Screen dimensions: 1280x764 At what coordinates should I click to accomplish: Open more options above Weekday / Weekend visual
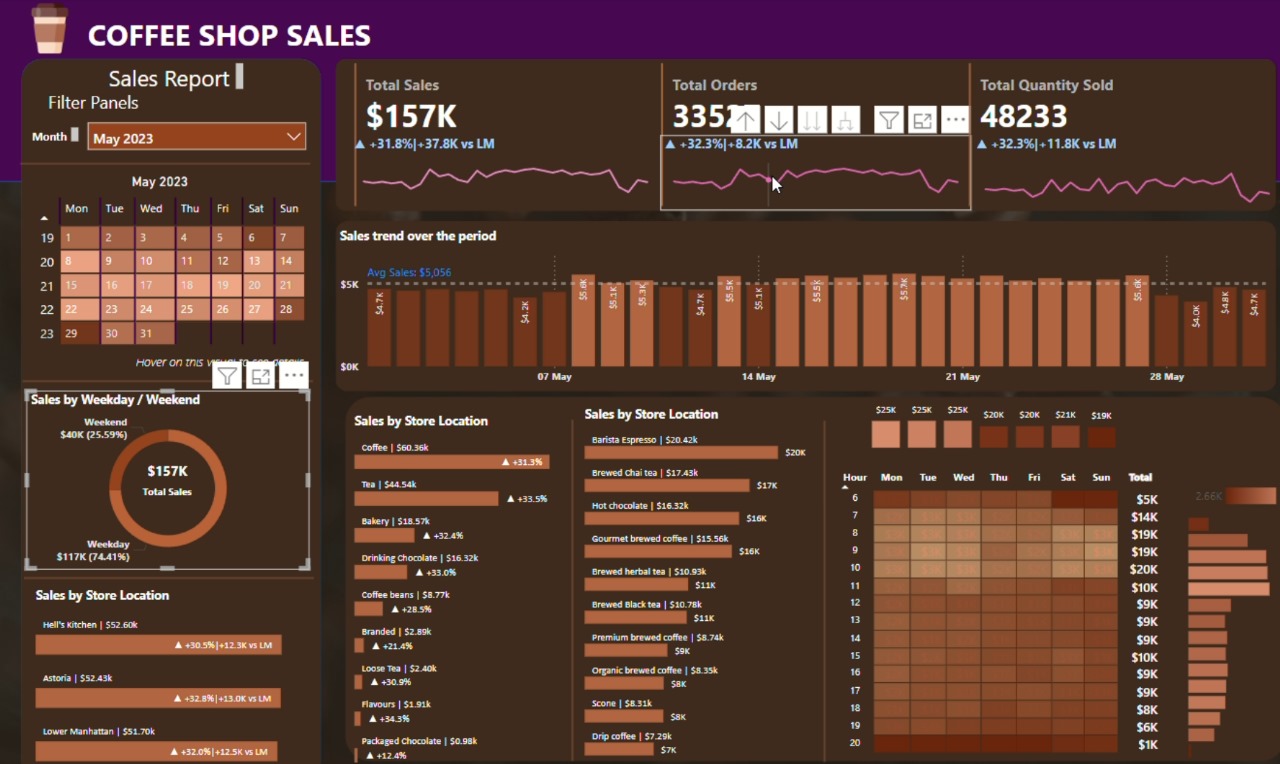pos(293,376)
